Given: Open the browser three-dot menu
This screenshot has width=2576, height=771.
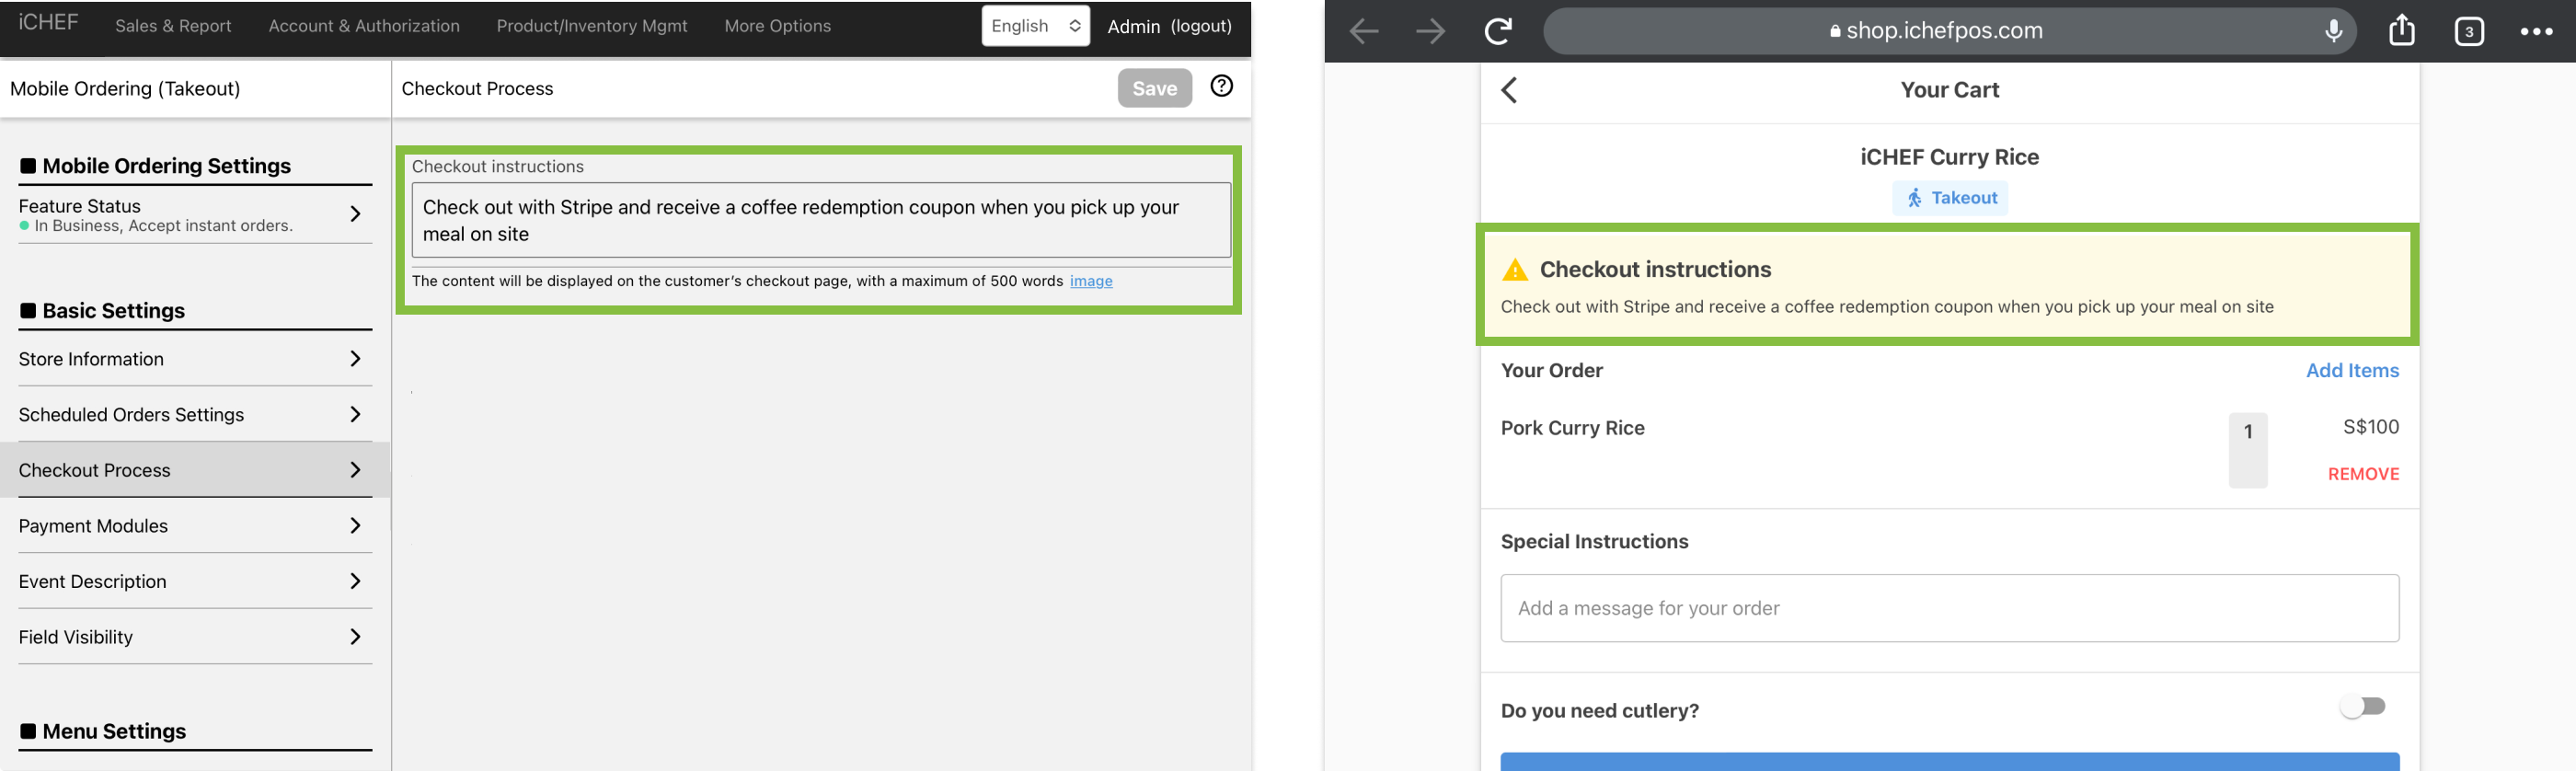Looking at the screenshot, I should click(2536, 31).
